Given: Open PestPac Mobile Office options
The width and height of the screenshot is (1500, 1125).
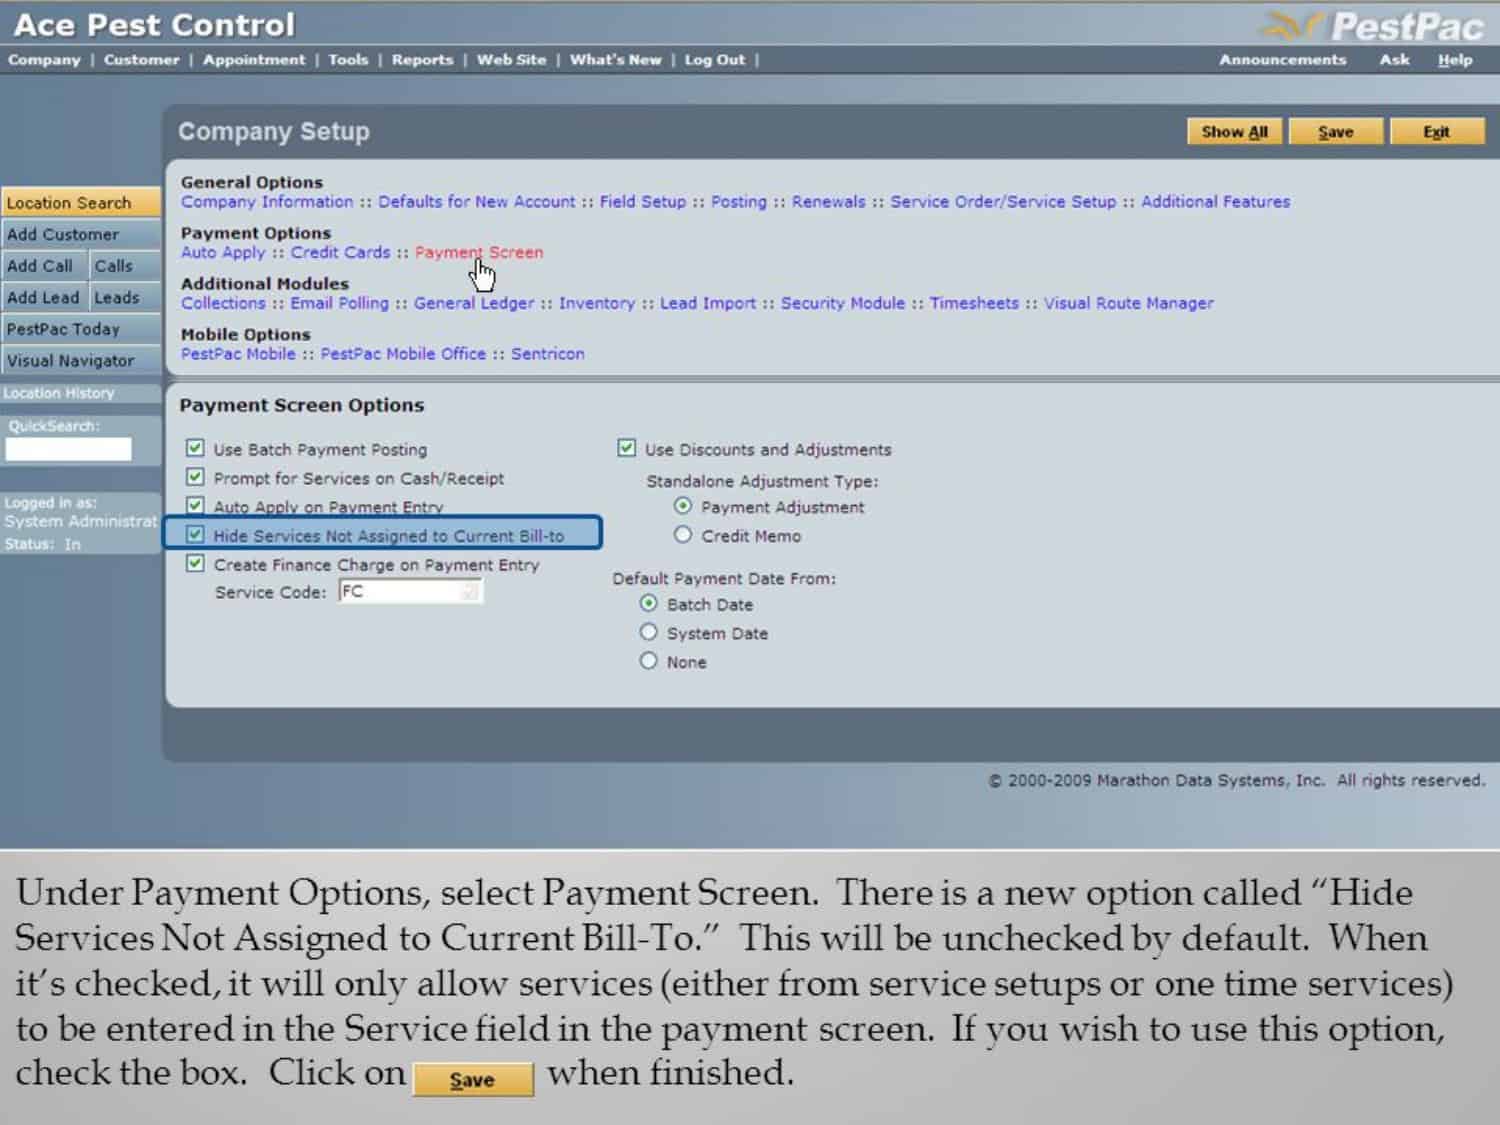Looking at the screenshot, I should click(403, 354).
